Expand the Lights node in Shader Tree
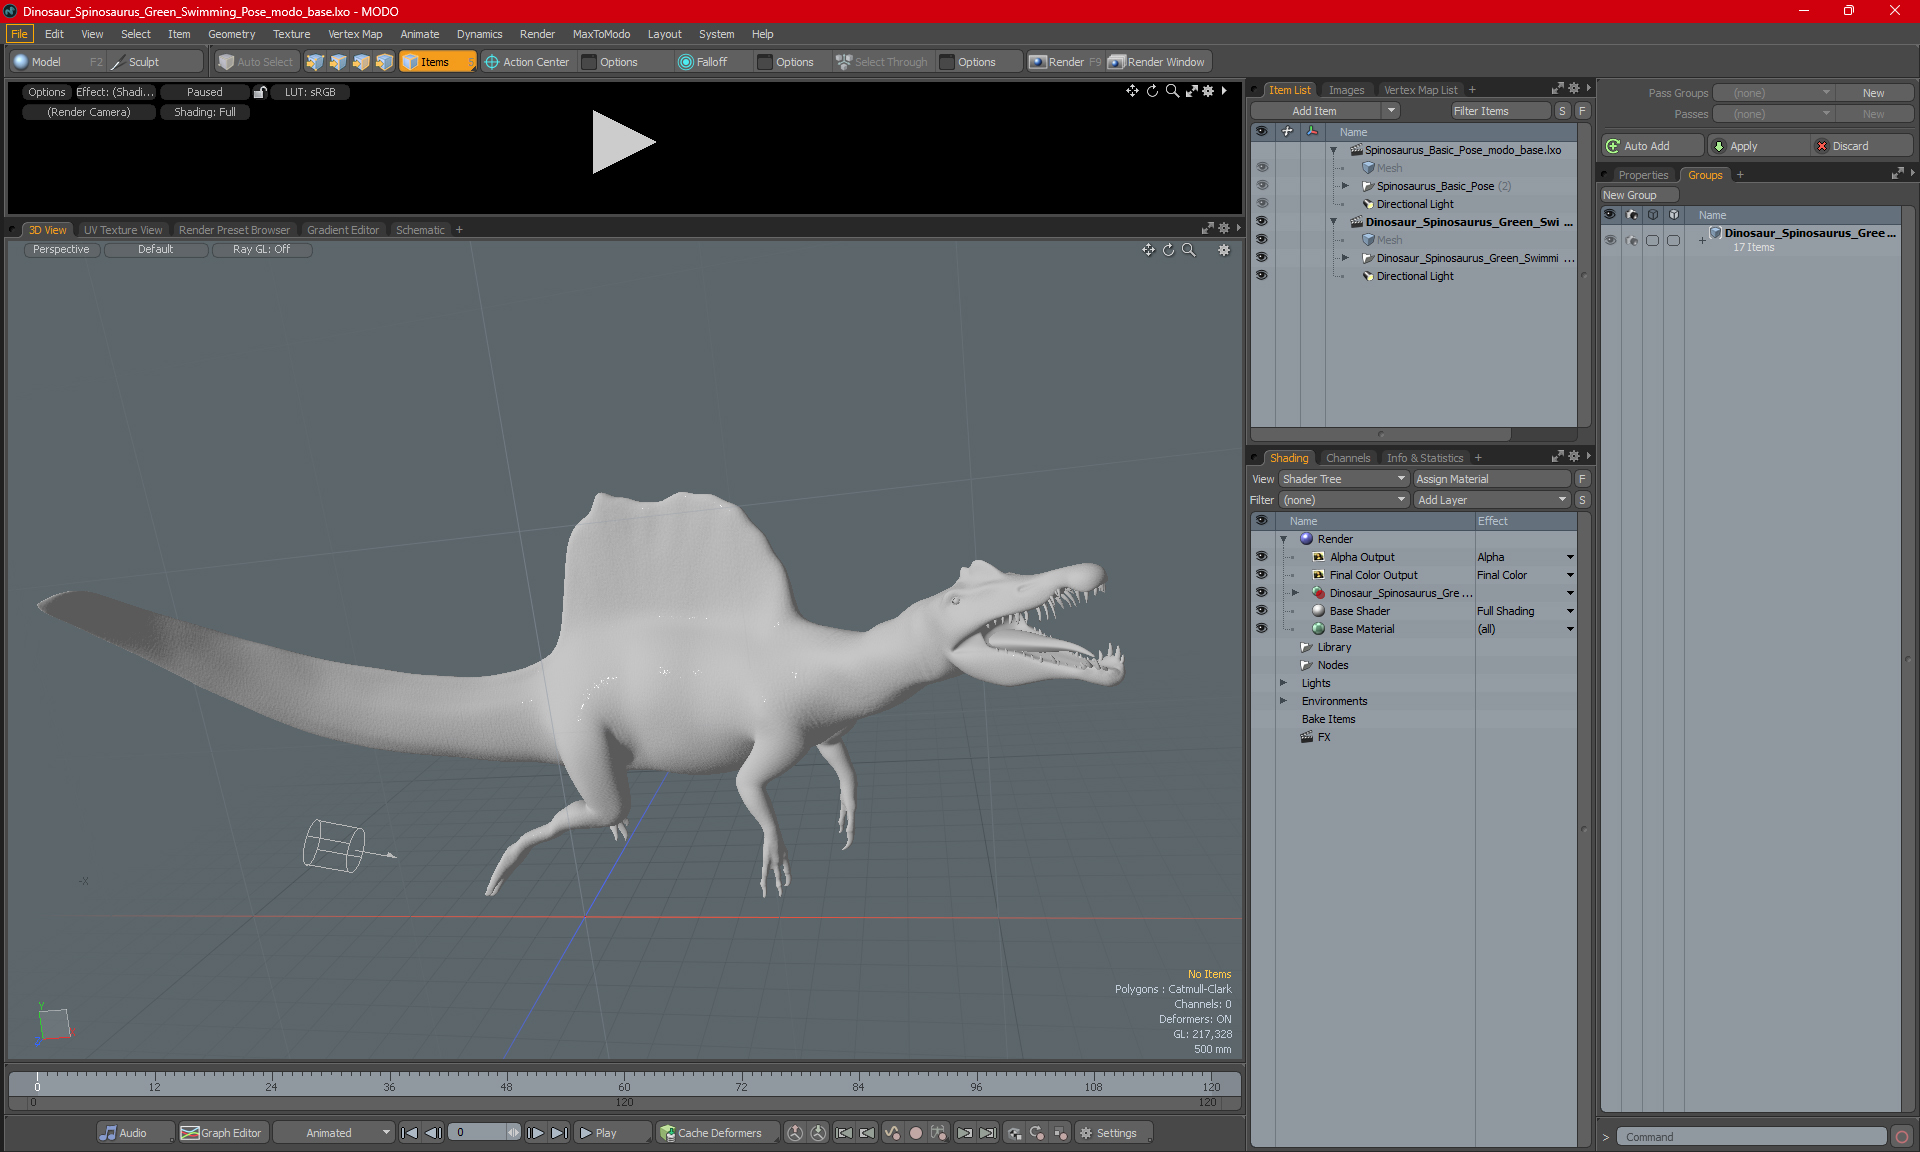1920x1152 pixels. click(1284, 683)
